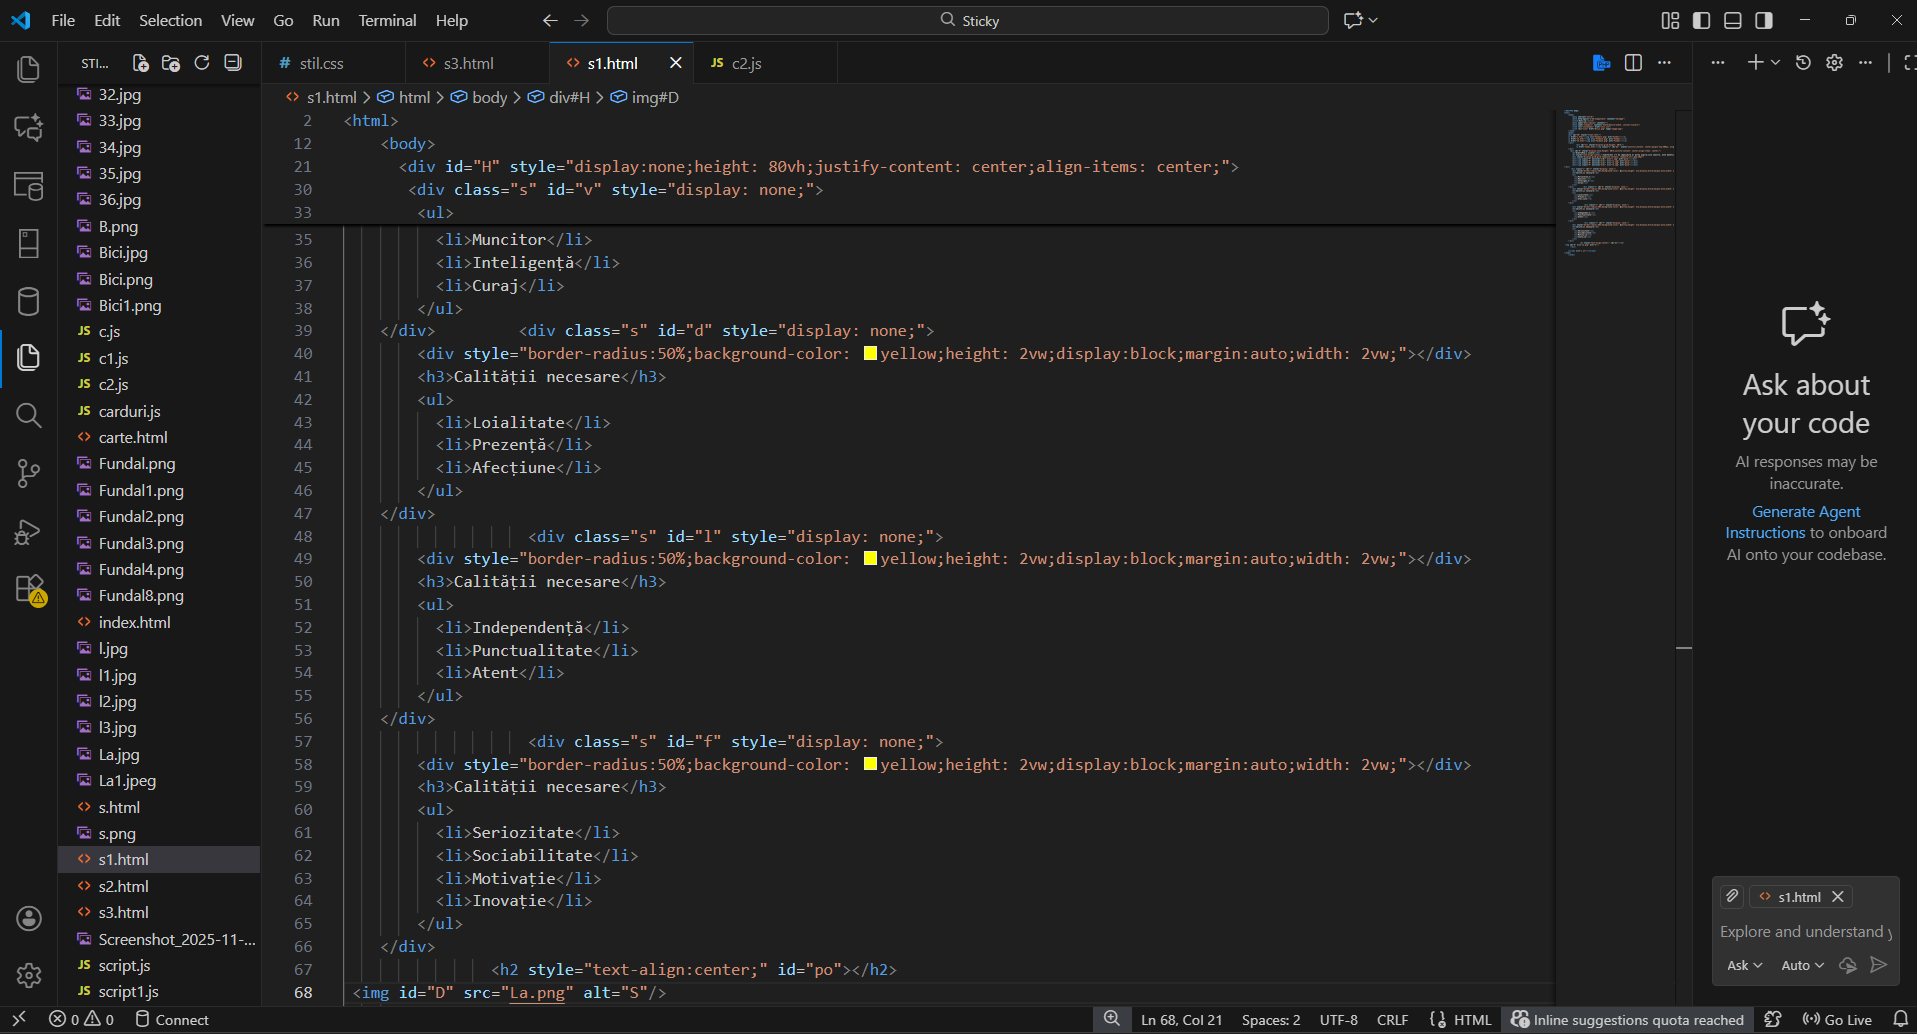The height and width of the screenshot is (1034, 1917).
Task: Collapse all folders in Explorer
Action: point(233,63)
